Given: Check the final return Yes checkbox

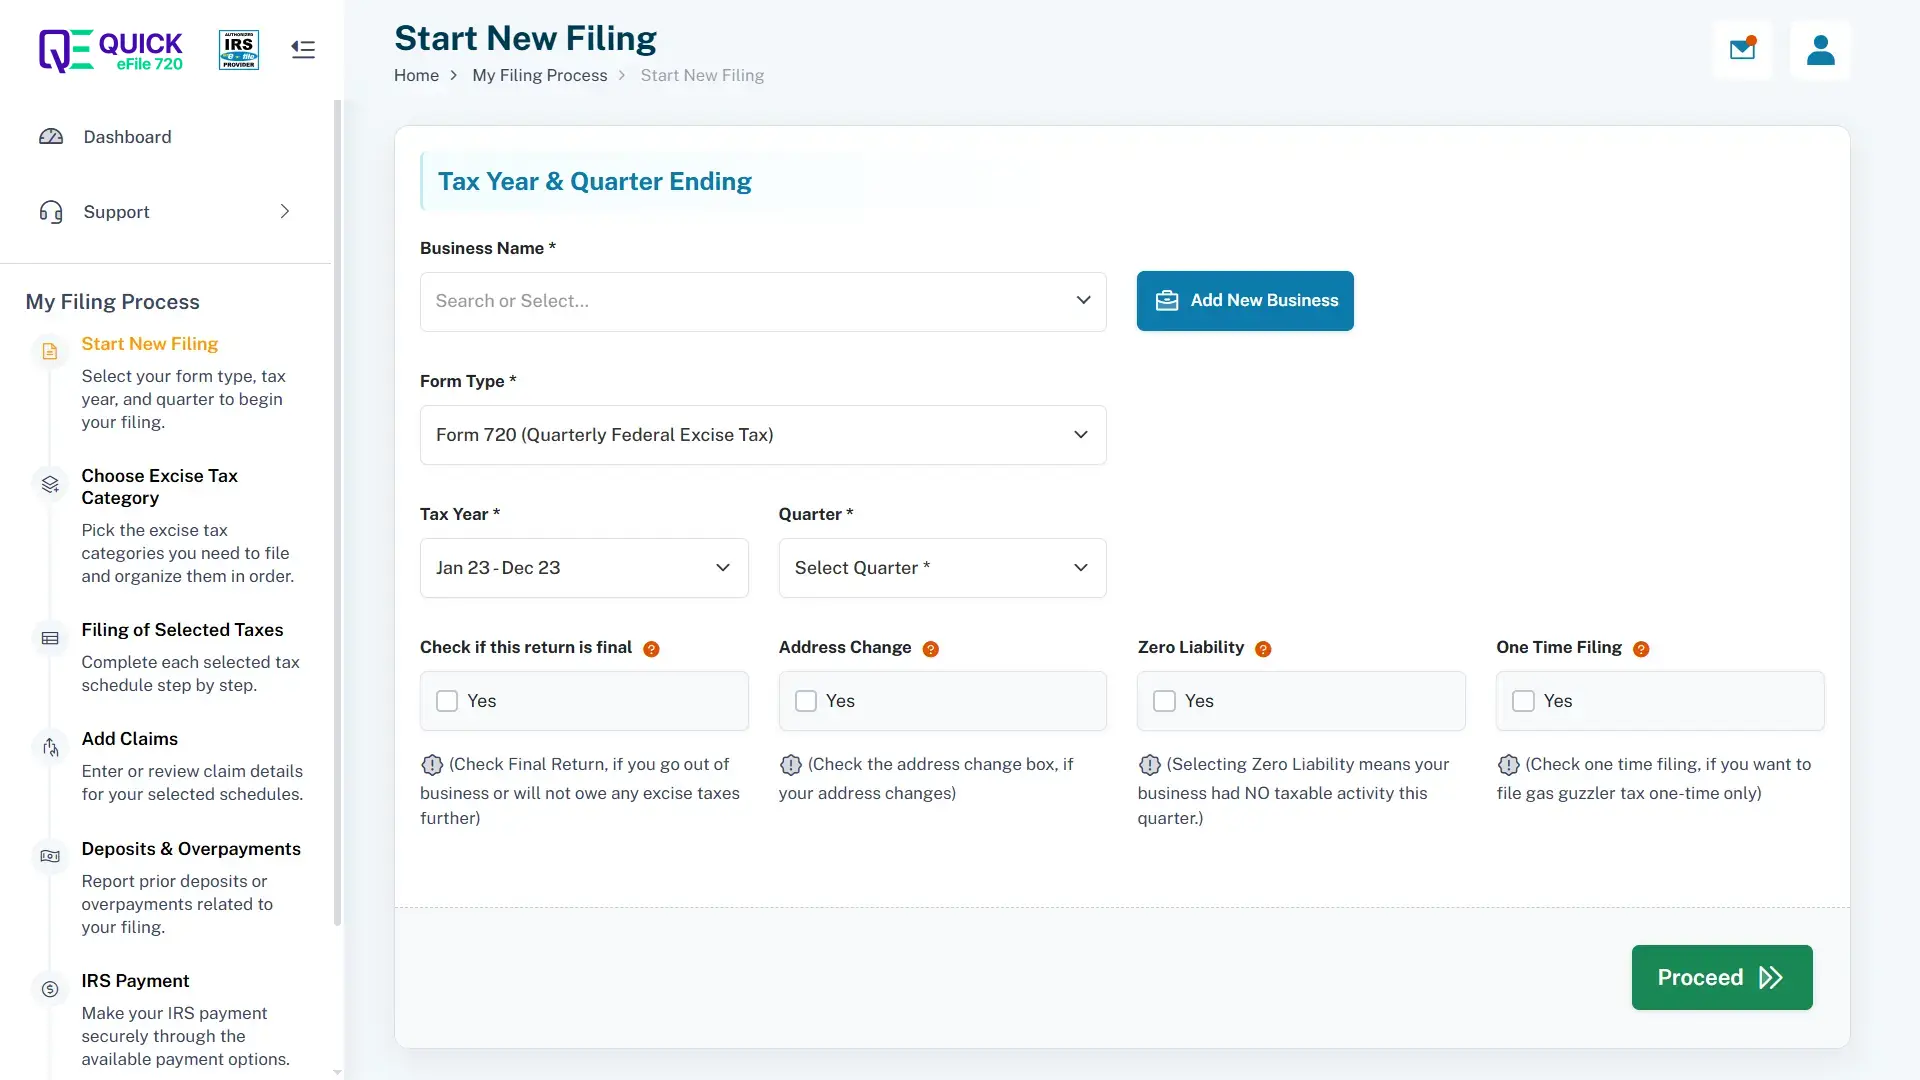Looking at the screenshot, I should 447,701.
